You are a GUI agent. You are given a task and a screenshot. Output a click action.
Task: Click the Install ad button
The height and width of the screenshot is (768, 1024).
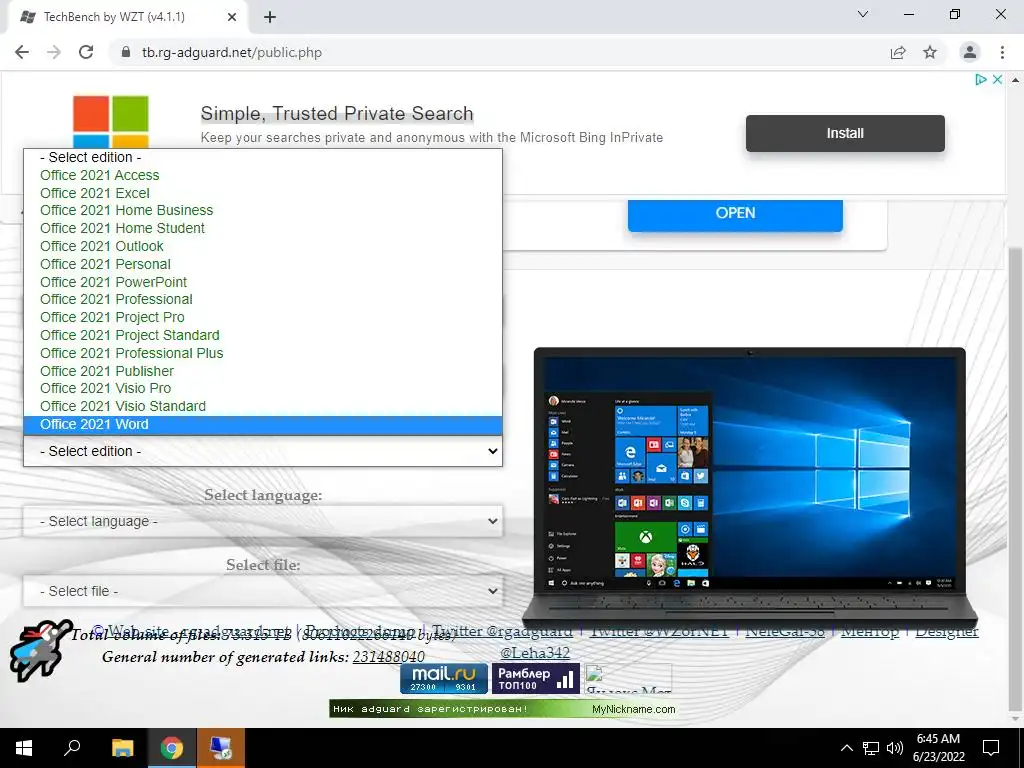pos(845,133)
